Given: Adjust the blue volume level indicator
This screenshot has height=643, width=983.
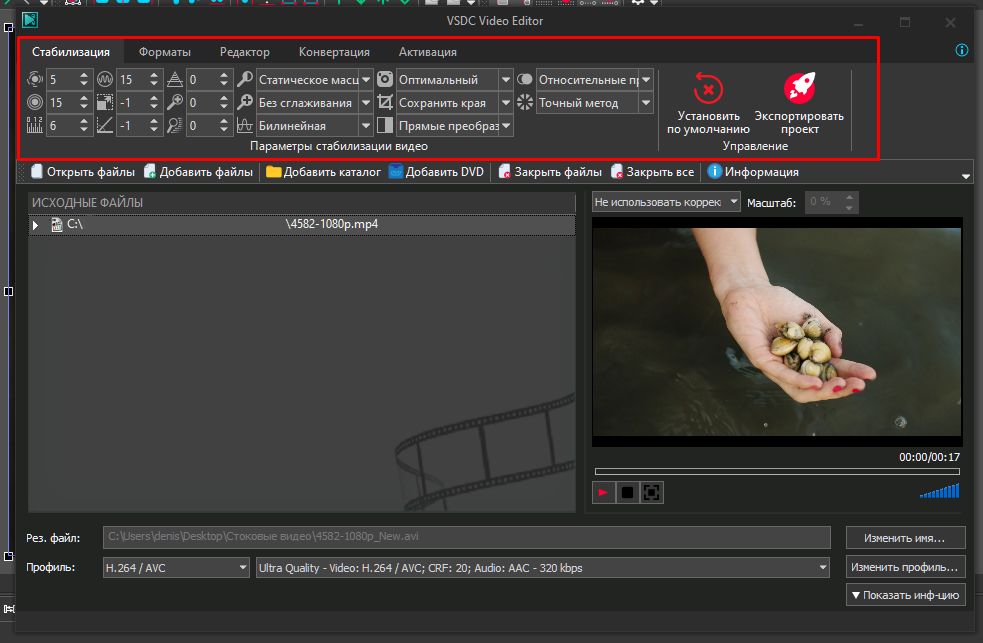Looking at the screenshot, I should coord(940,491).
